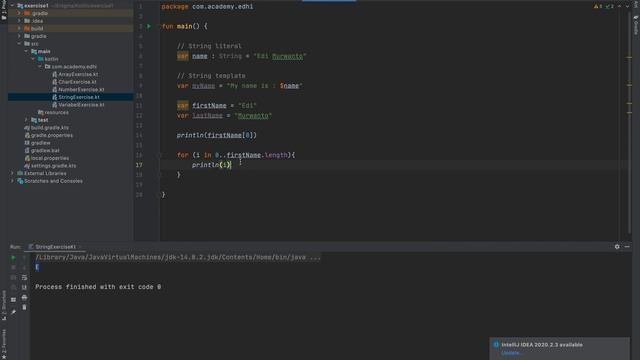
Task: Select StringExercise.kt in the project tree
Action: coord(79,97)
